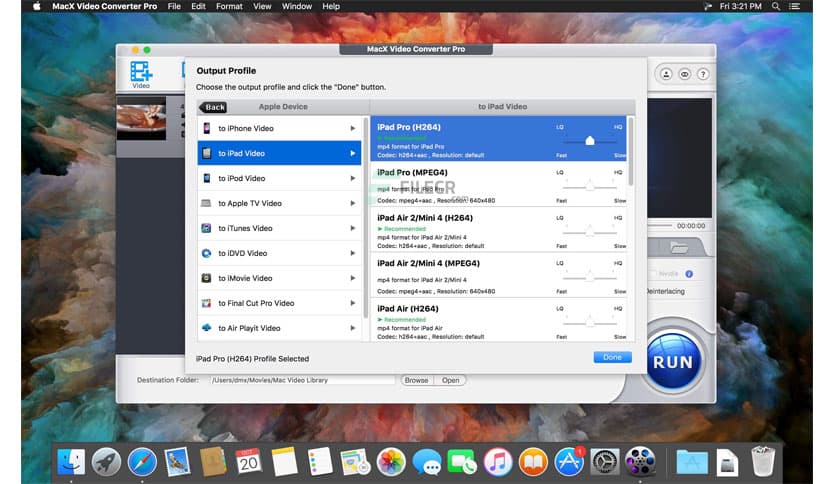836x484 pixels.
Task: Expand to iPod Video submenu arrow
Action: (352, 178)
